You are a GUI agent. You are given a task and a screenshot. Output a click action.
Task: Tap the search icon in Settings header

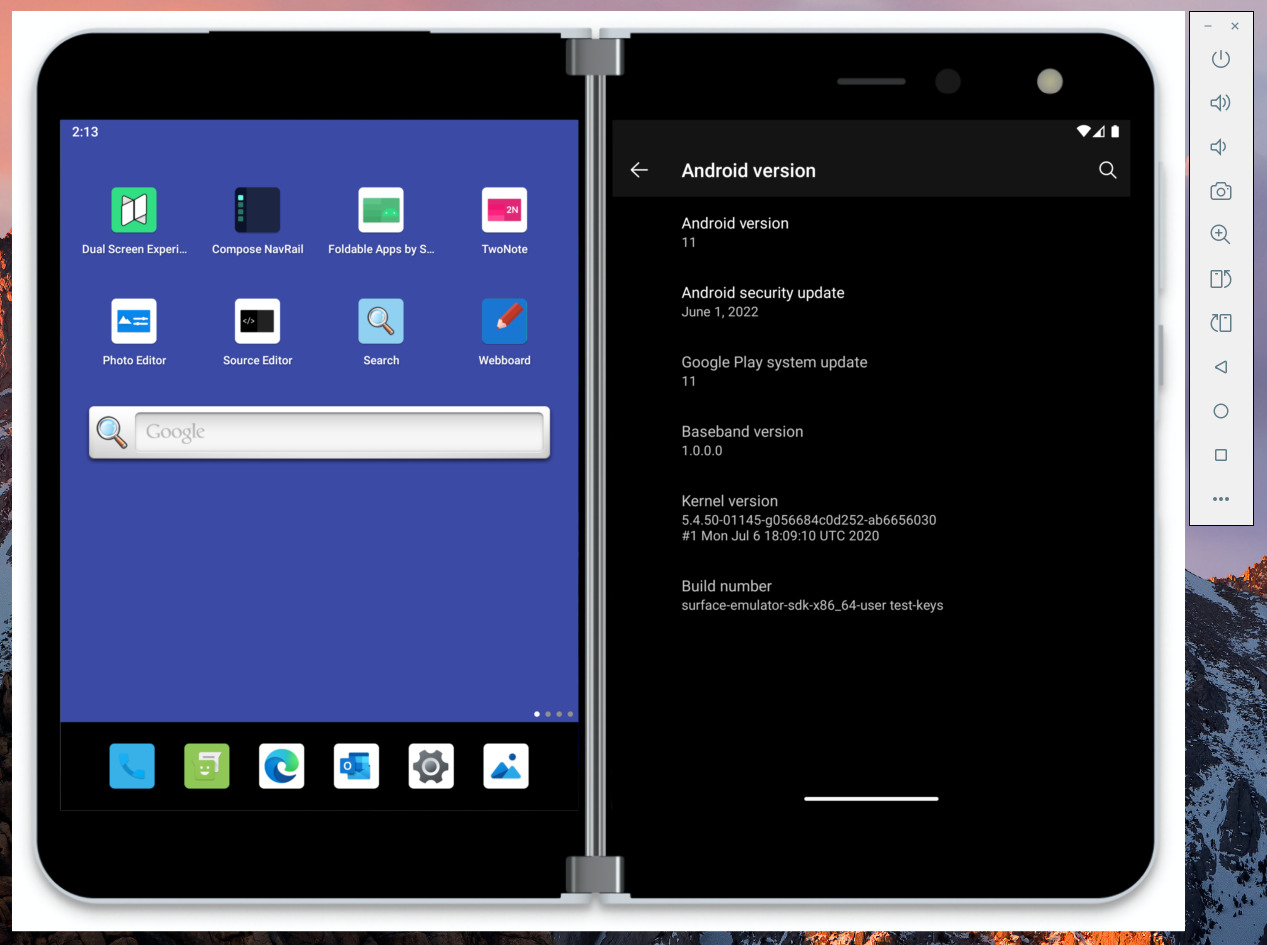pos(1107,171)
